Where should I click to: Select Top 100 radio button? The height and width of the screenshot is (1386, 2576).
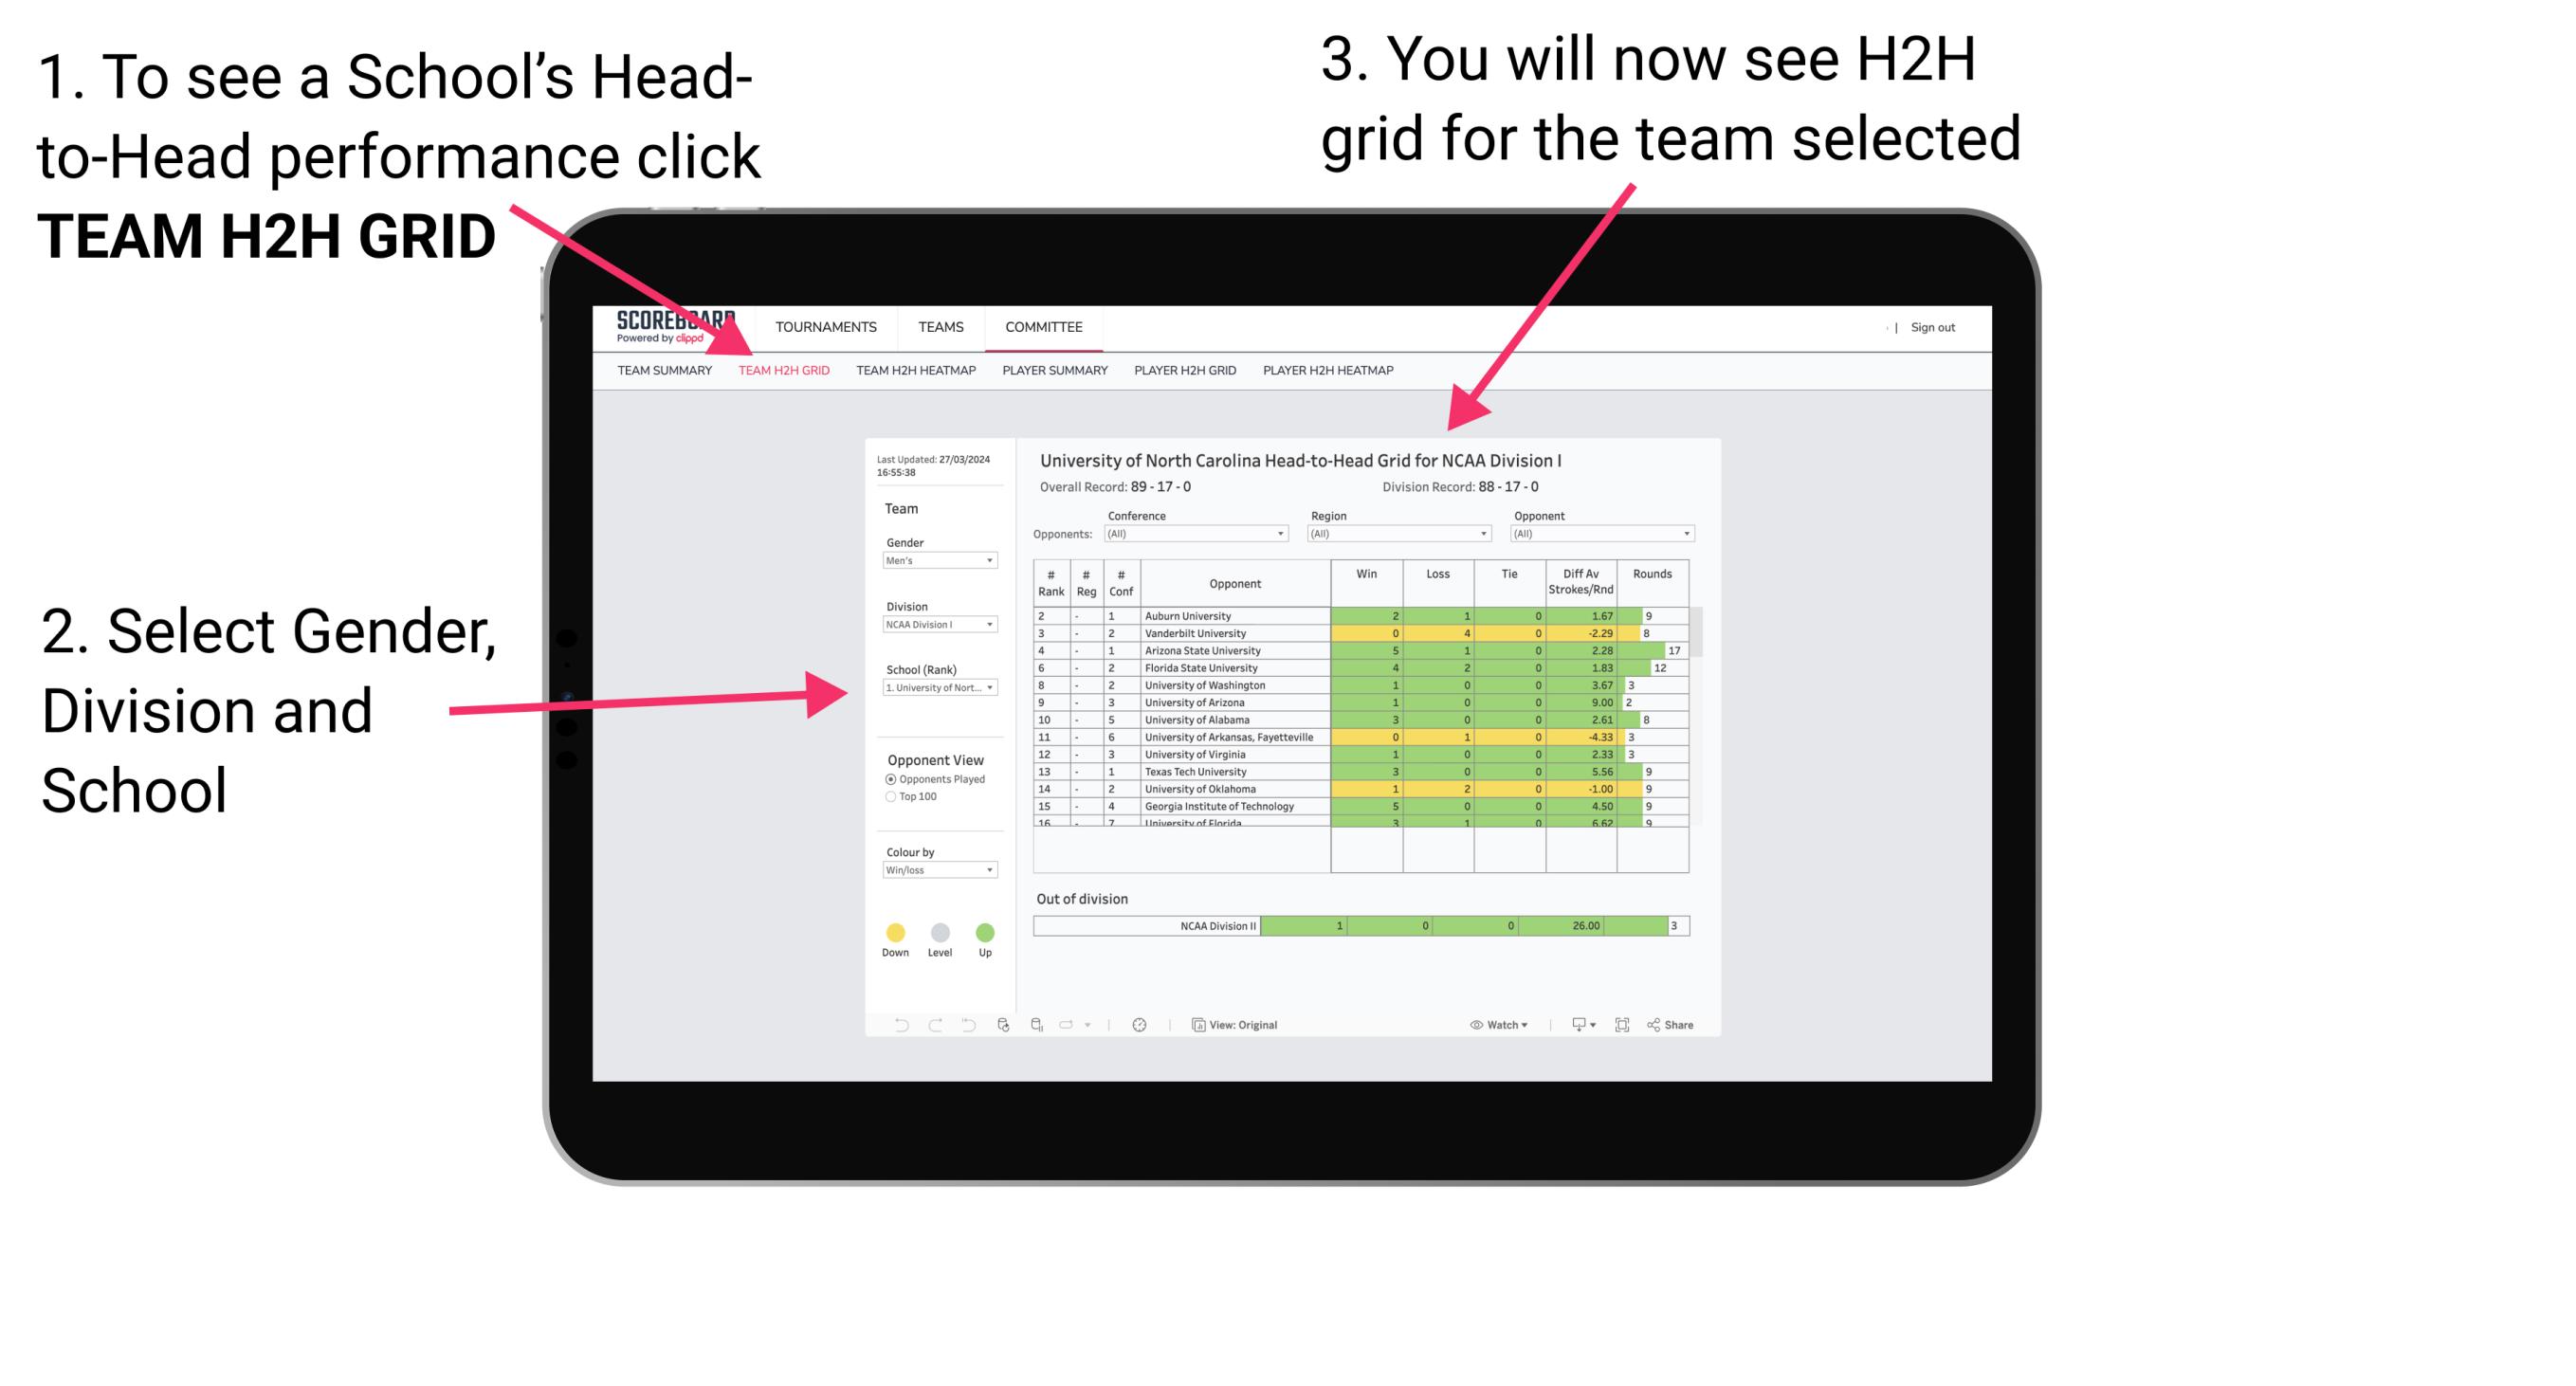point(887,799)
